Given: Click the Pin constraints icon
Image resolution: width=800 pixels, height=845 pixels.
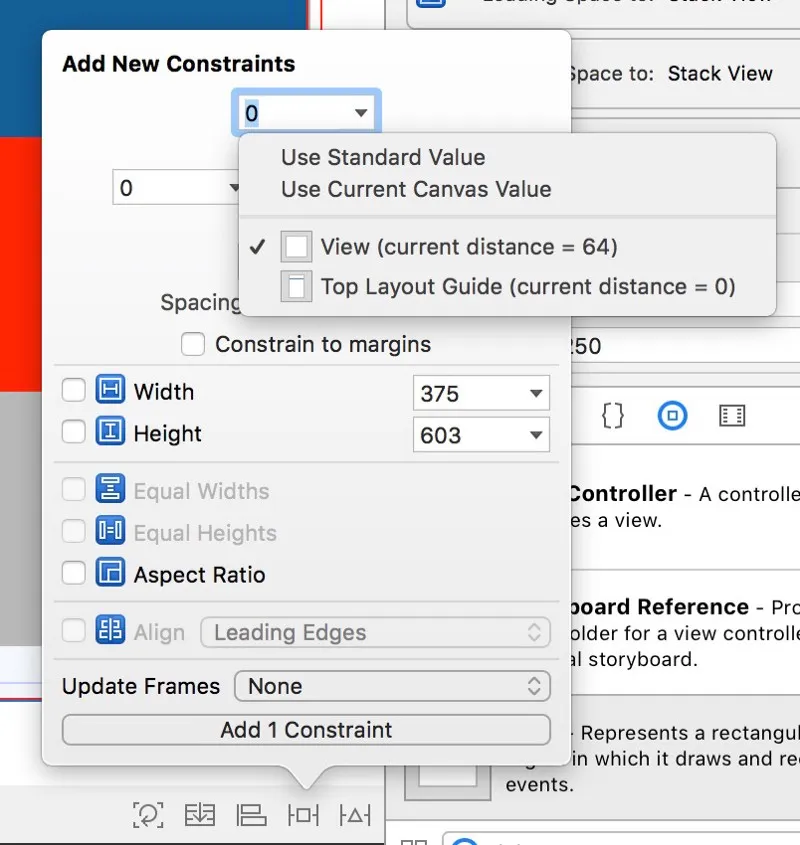Looking at the screenshot, I should [x=304, y=815].
